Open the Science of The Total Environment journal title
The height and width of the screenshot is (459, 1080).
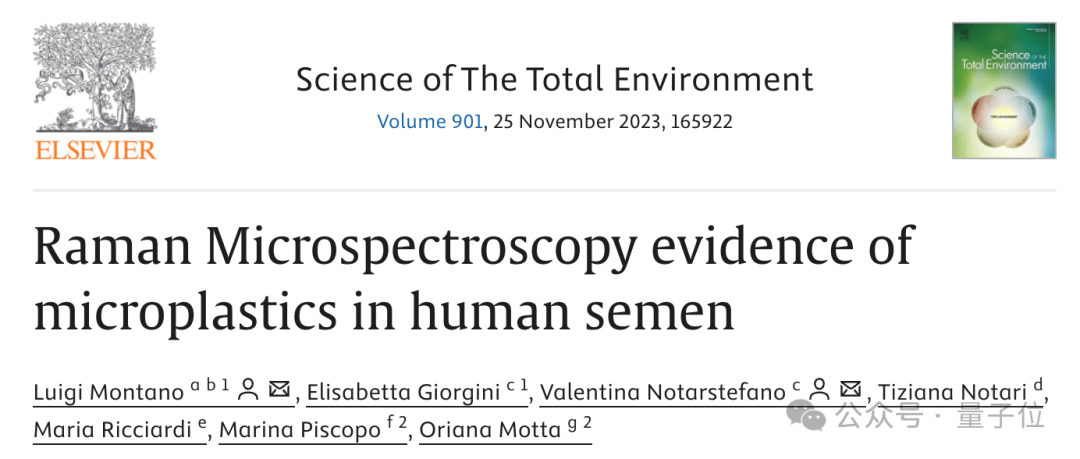(554, 79)
